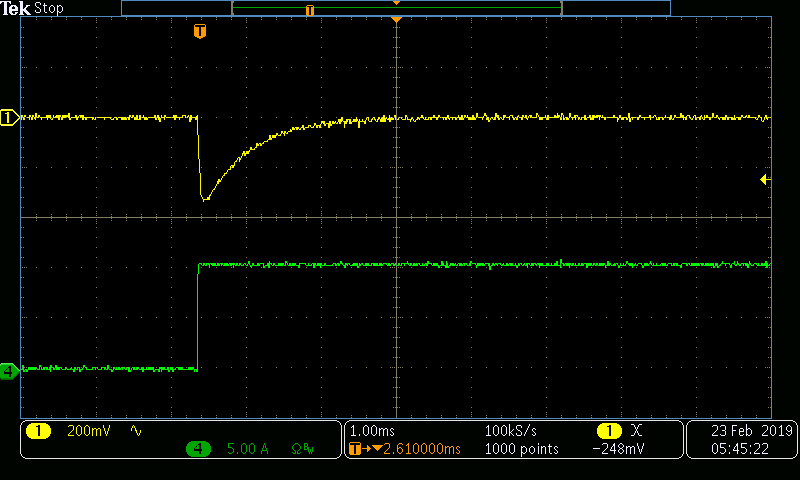
Task: Click the channel 1 bandwidth limit symbol
Action: point(136,431)
